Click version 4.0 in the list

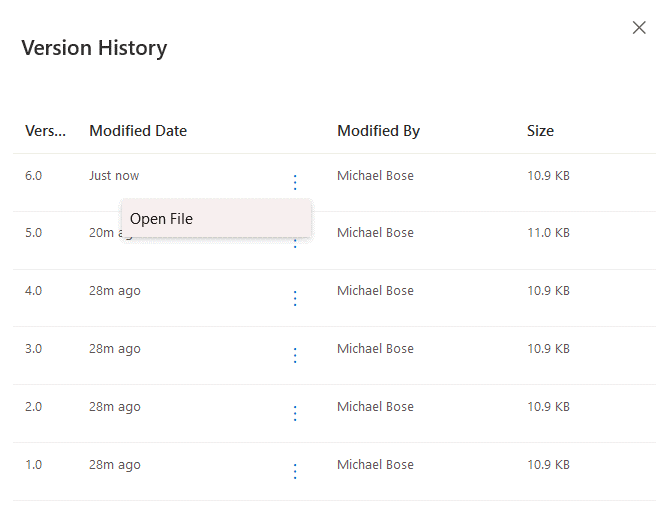pos(34,291)
